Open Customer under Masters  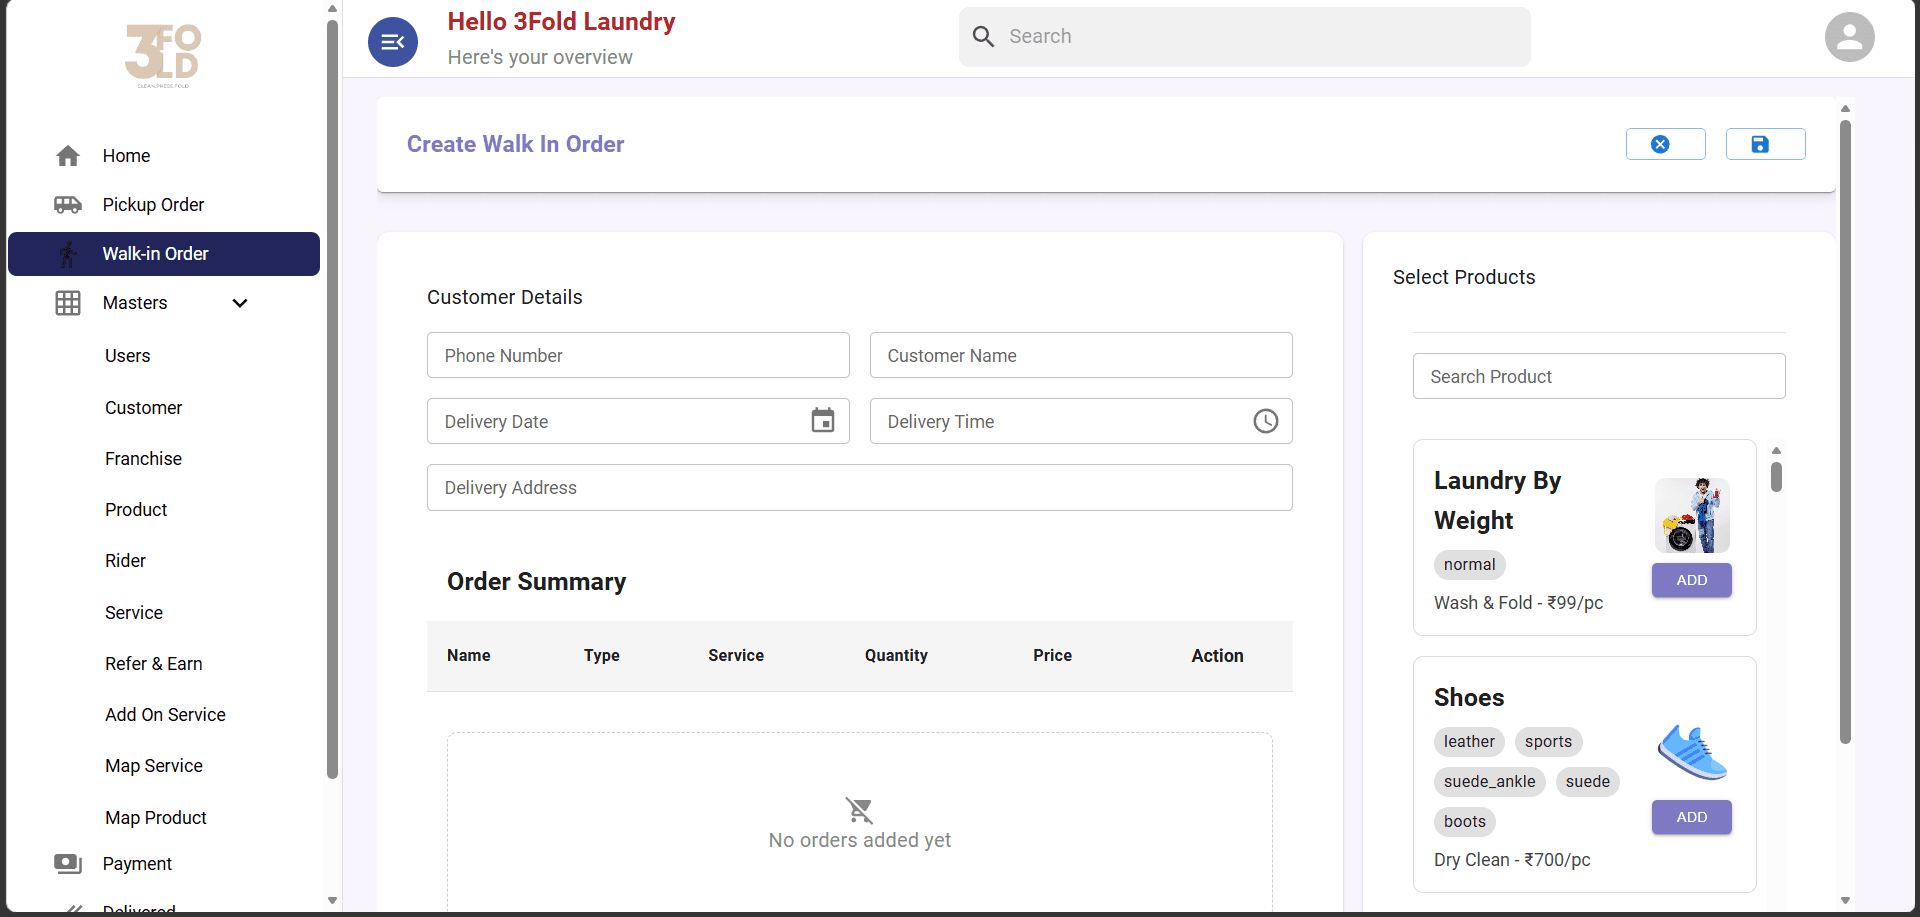tap(144, 408)
